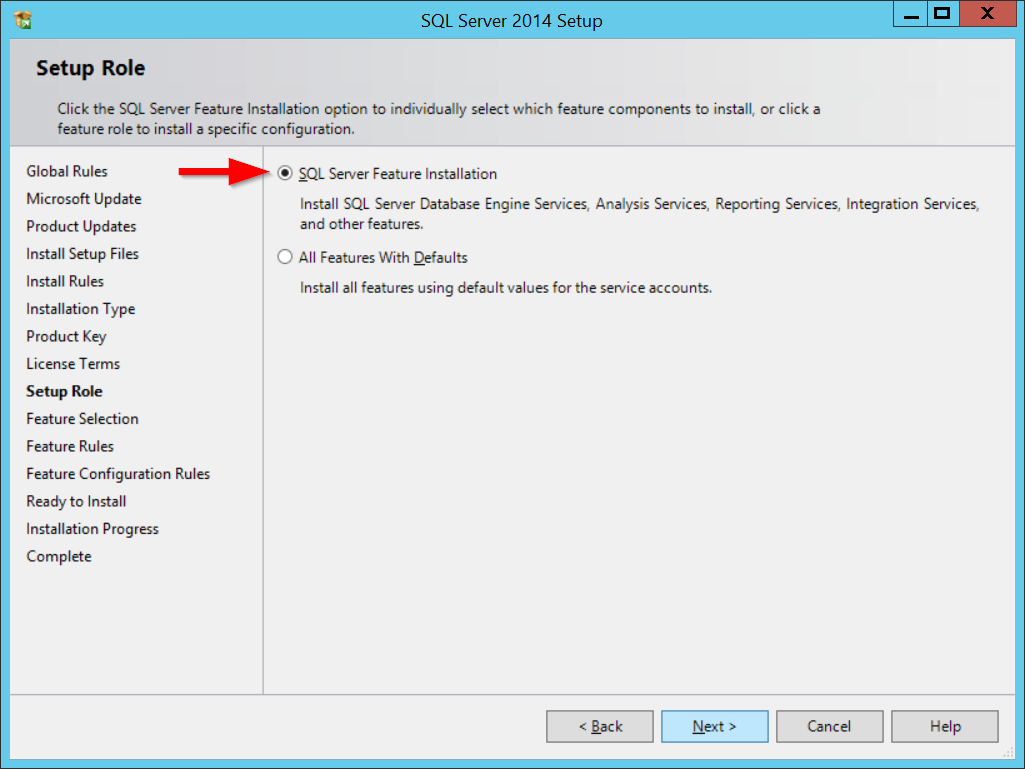
Task: Select Product Updates in sidebar
Action: pyautogui.click(x=81, y=227)
